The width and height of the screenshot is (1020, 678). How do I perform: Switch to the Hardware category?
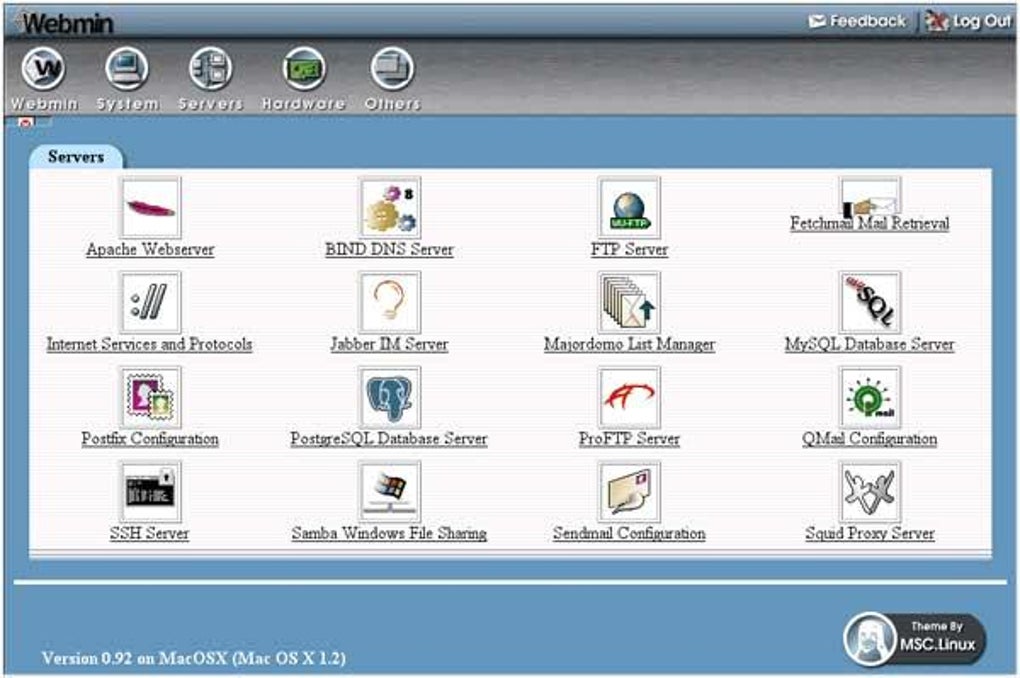pyautogui.click(x=303, y=79)
